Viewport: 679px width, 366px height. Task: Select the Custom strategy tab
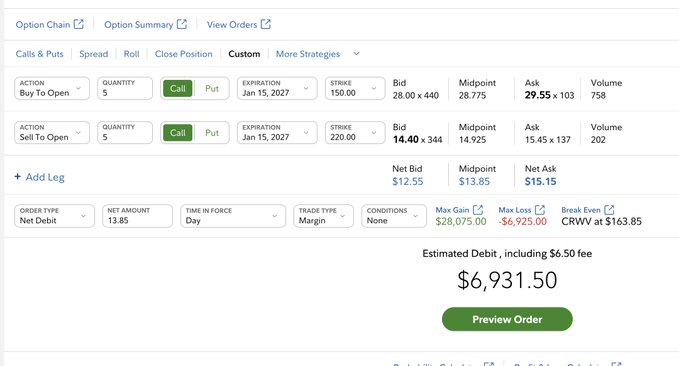pos(244,54)
